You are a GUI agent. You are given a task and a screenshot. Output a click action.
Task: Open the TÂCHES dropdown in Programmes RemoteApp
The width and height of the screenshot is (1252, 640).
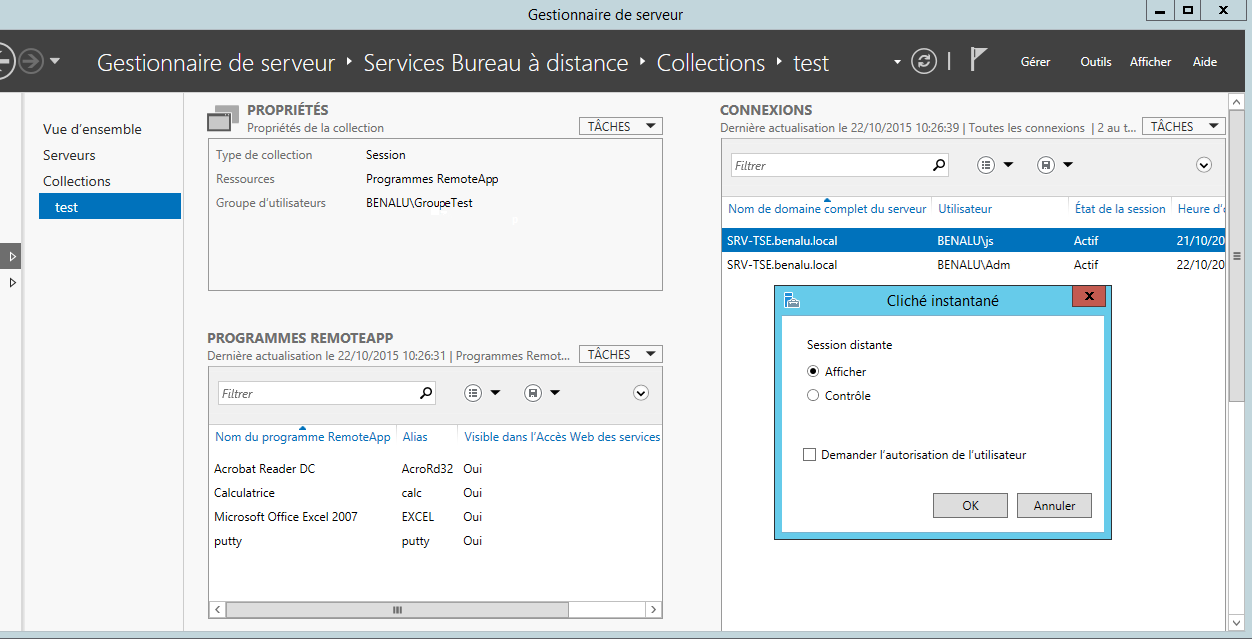621,354
